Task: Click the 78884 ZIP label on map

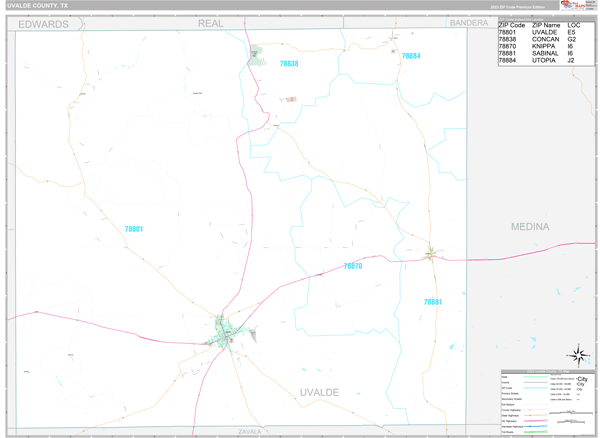Action: 410,56
